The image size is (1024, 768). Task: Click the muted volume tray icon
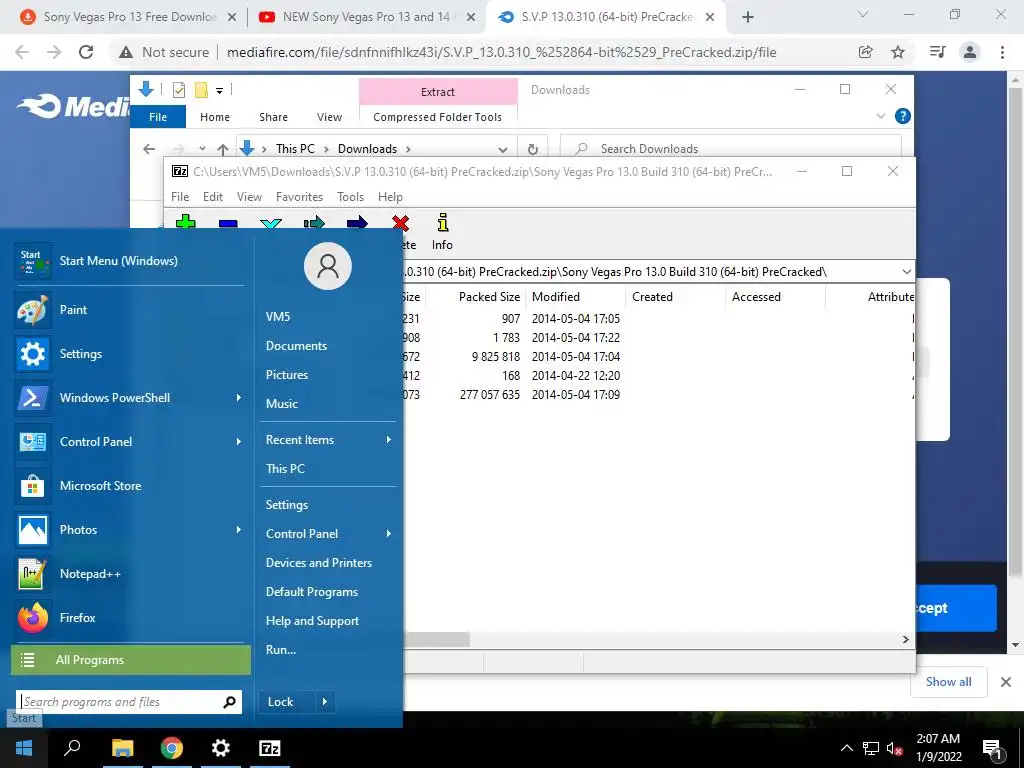[894, 748]
